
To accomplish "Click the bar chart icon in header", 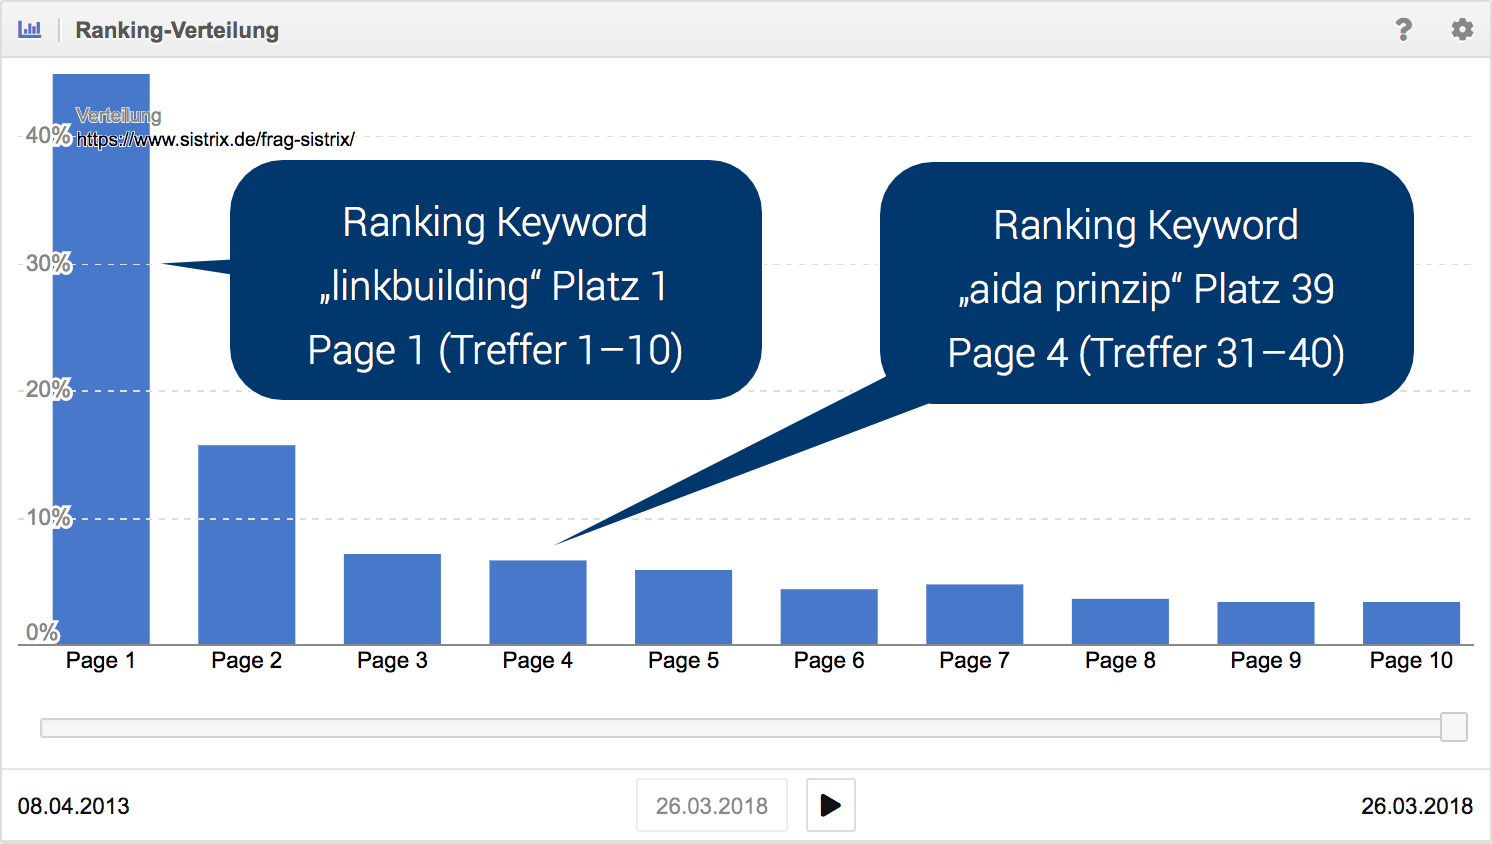I will point(30,29).
